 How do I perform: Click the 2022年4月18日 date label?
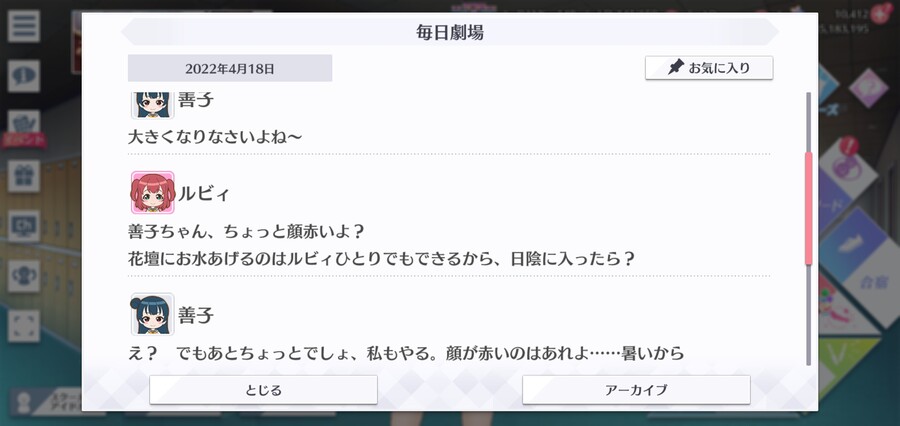pyautogui.click(x=230, y=68)
